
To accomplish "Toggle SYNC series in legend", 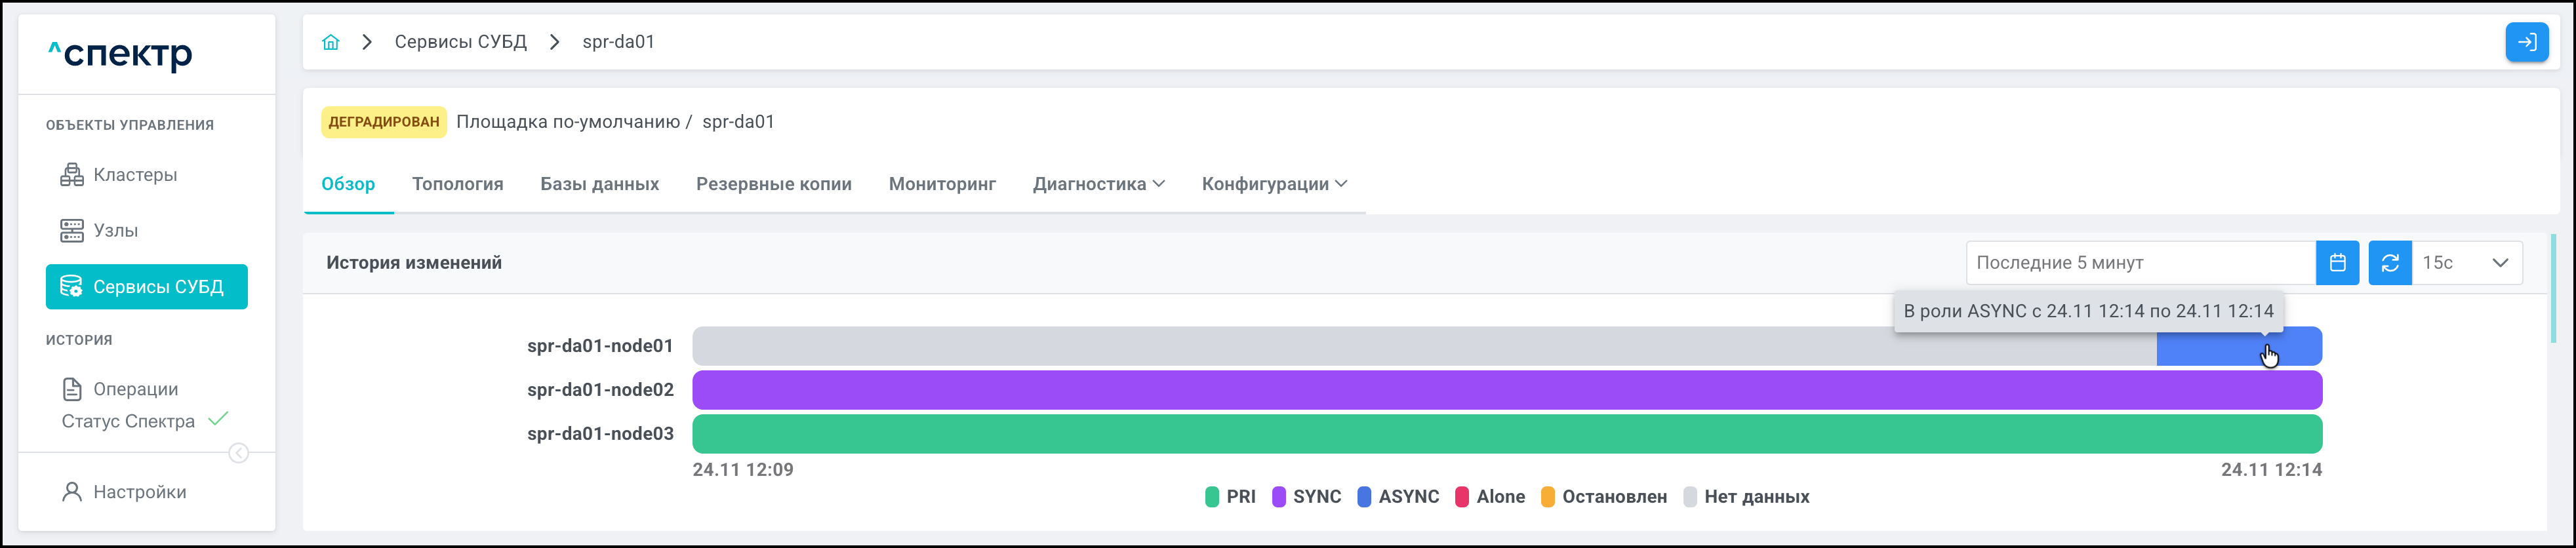I will (1306, 497).
